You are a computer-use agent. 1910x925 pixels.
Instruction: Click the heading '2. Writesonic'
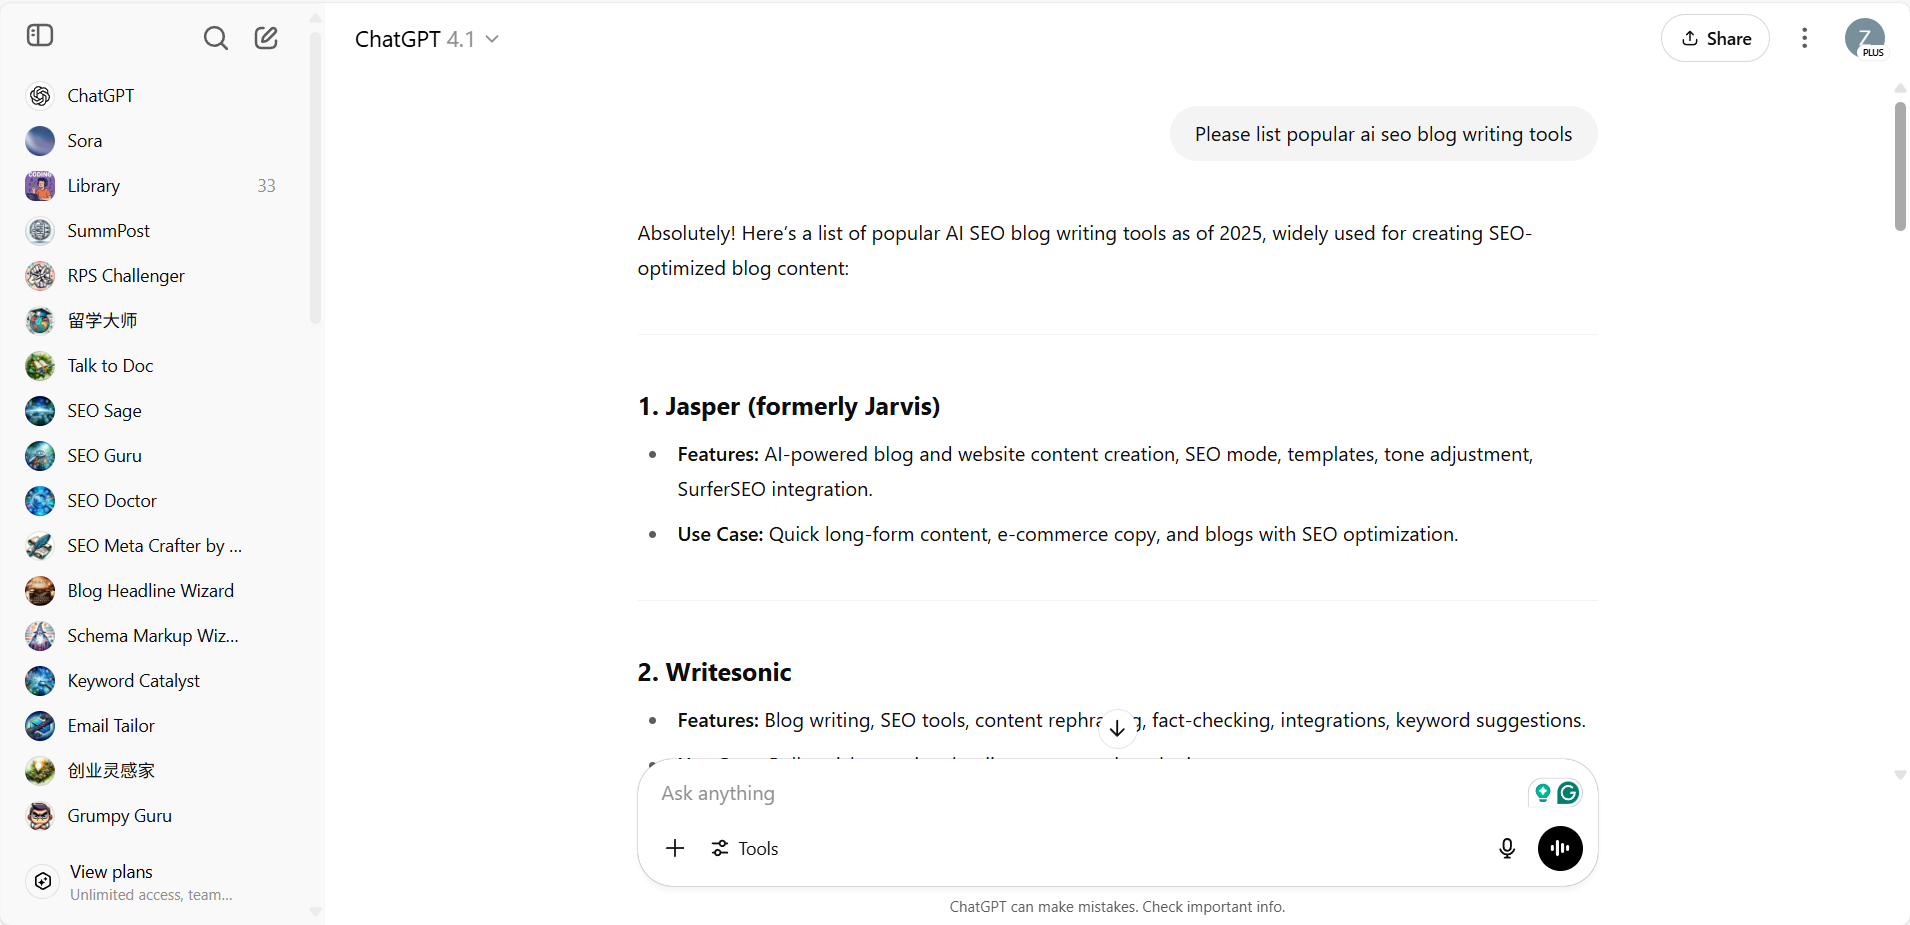(x=714, y=672)
